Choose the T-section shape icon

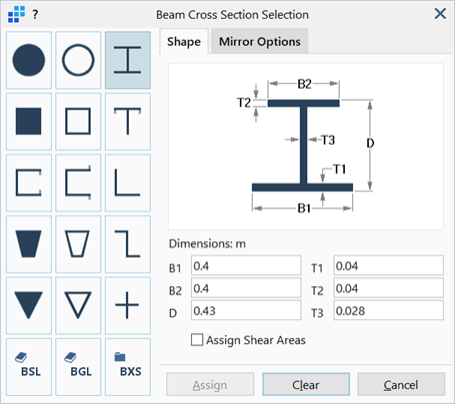pyautogui.click(x=128, y=122)
